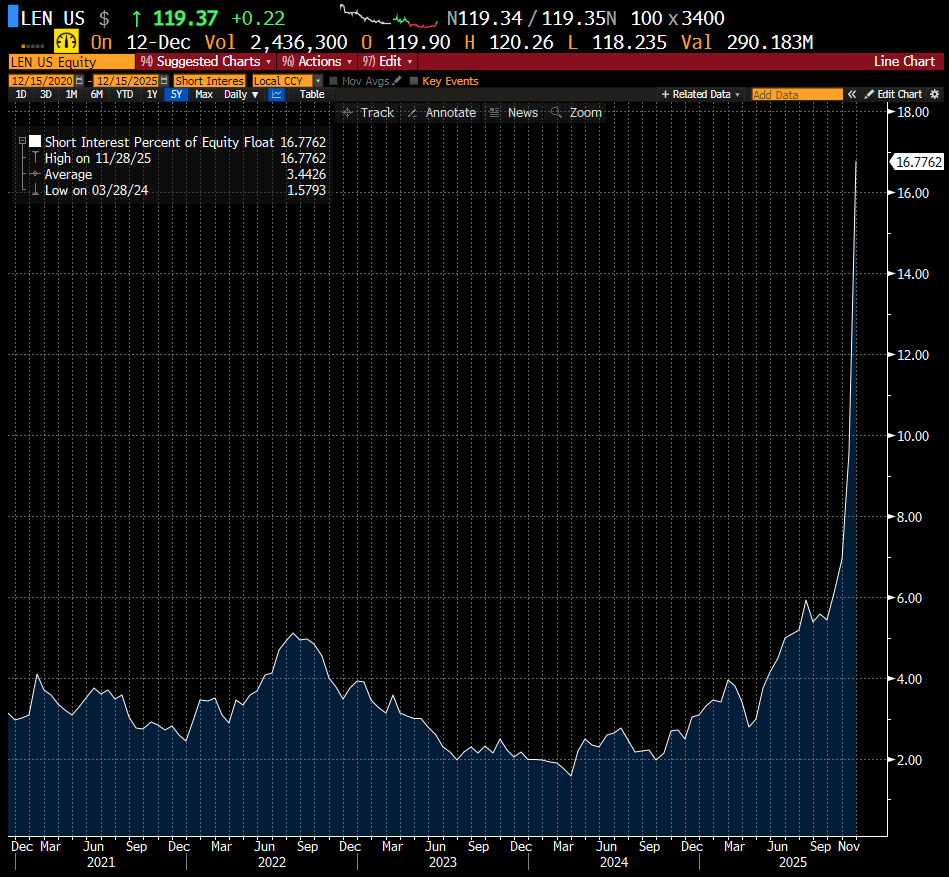Click the Track crosshair icon
The width and height of the screenshot is (949, 877).
click(x=347, y=113)
